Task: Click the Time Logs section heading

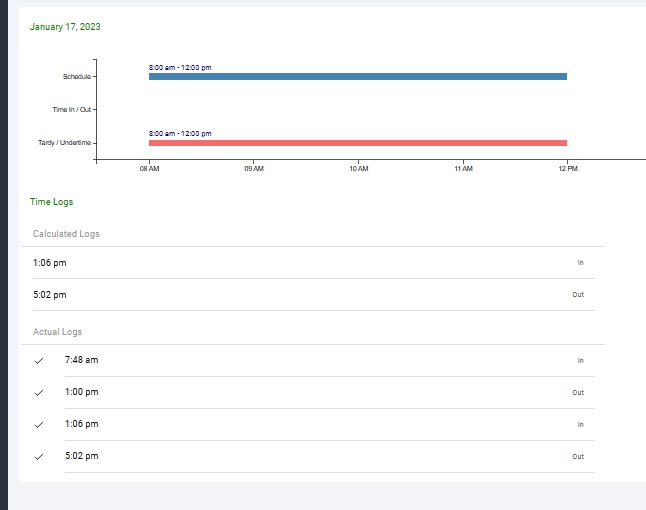Action: (x=51, y=202)
